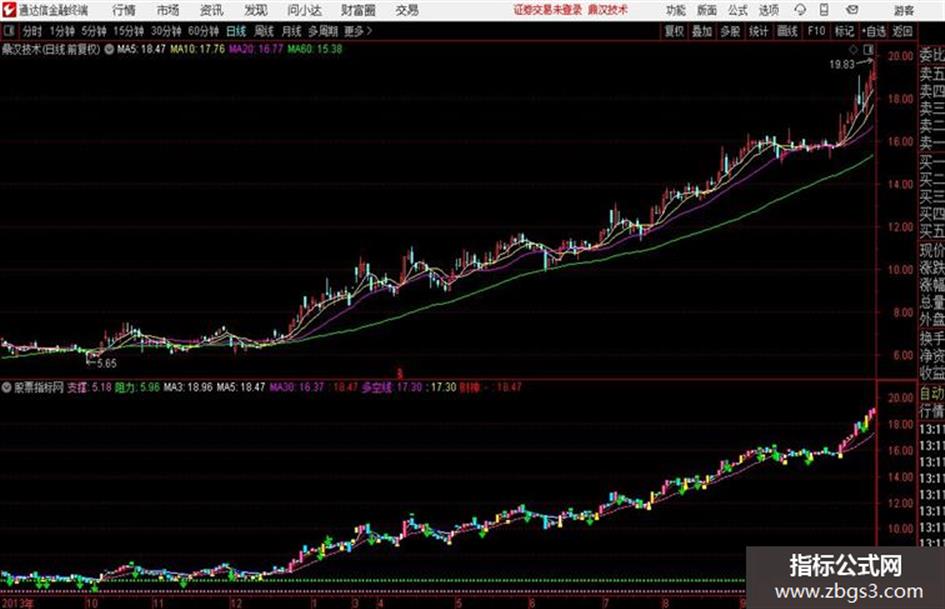Viewport: 945px width, 609px height.
Task: Switch to the 60分钟 period tab
Action: pyautogui.click(x=204, y=31)
